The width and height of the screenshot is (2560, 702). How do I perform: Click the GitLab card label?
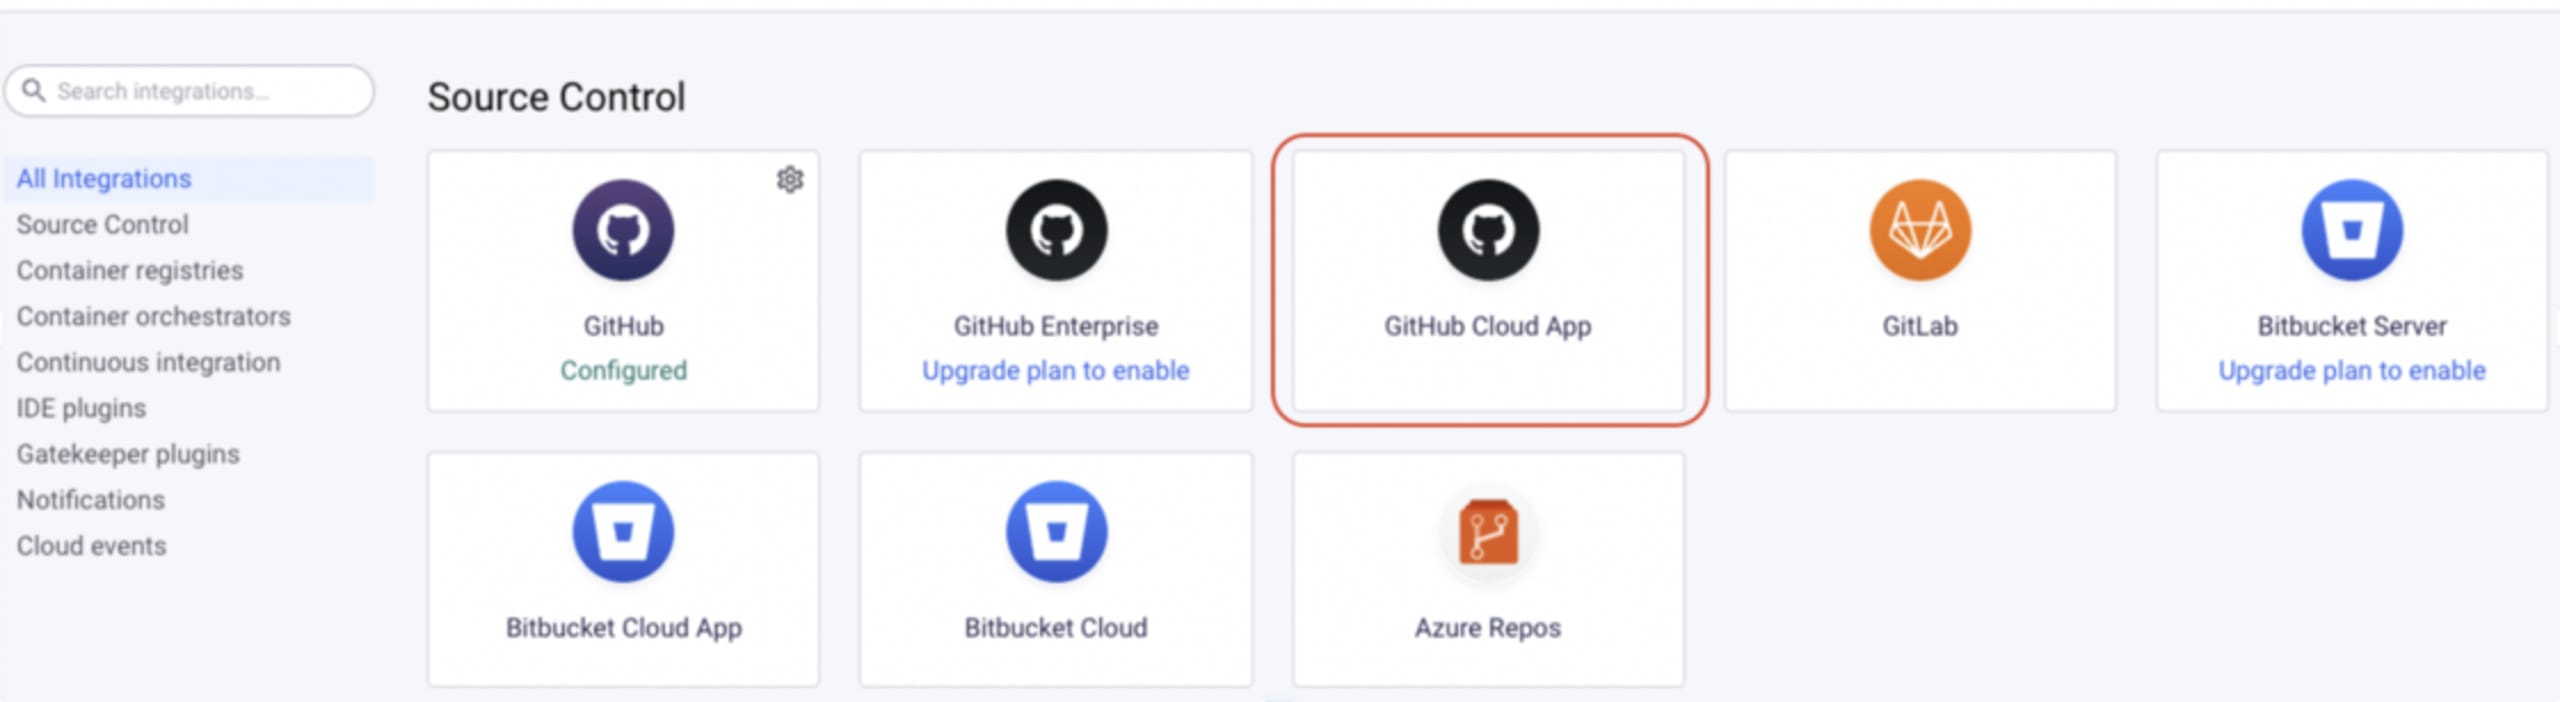click(x=1920, y=326)
